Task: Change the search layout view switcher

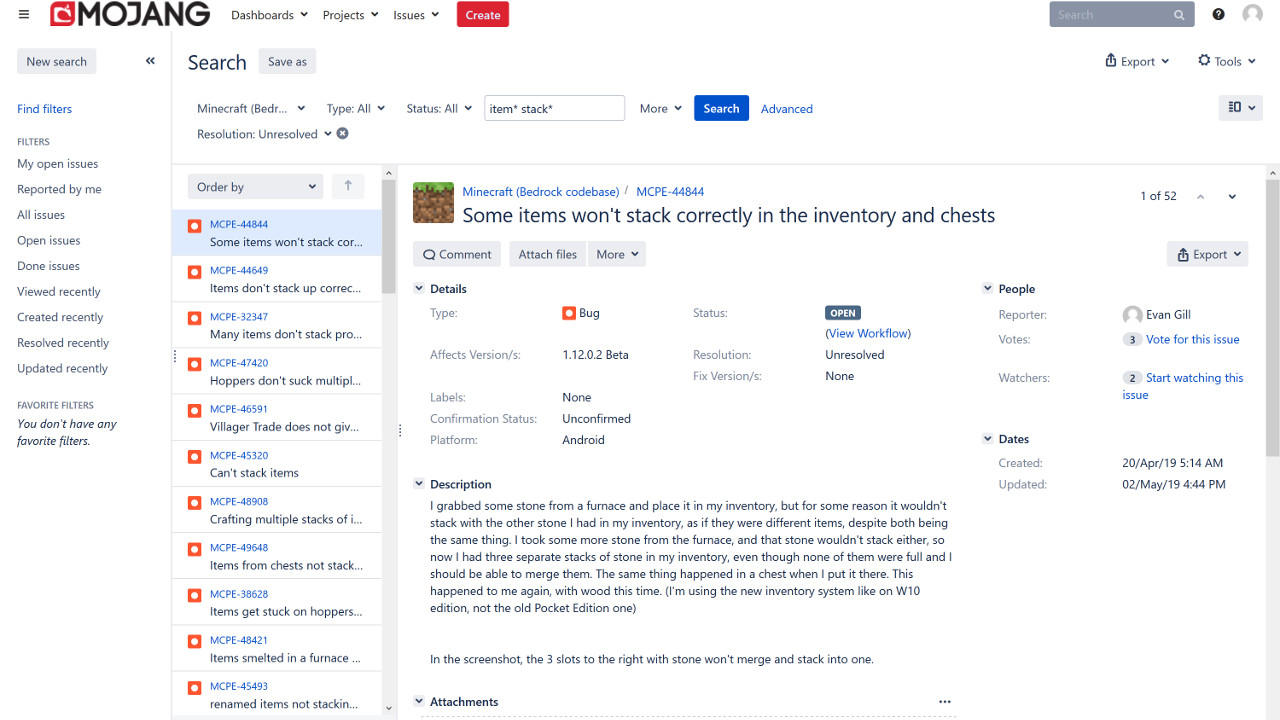Action: click(x=1240, y=108)
